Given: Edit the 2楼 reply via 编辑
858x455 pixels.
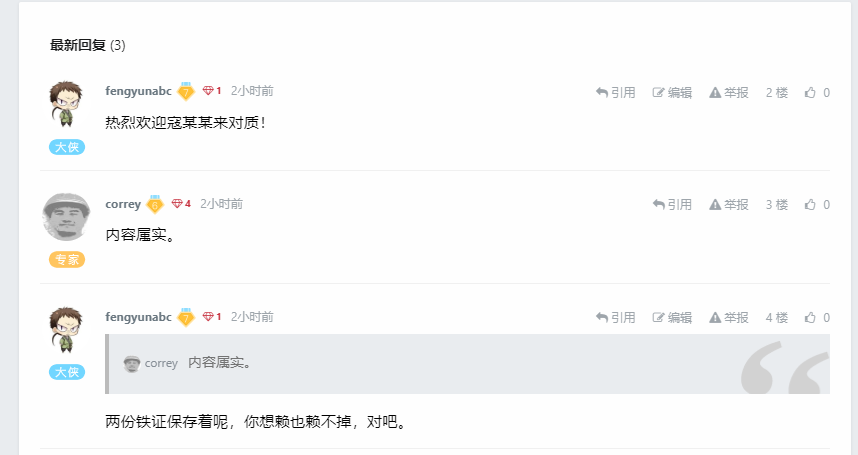Looking at the screenshot, I should [x=672, y=92].
